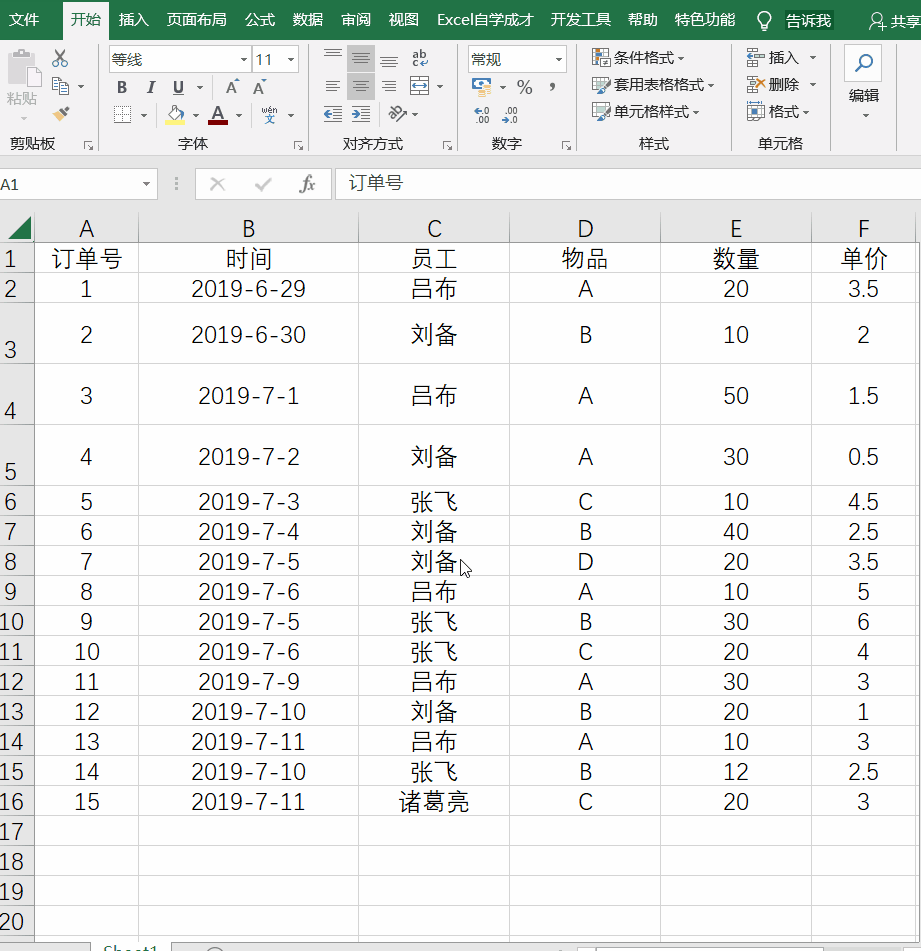Switch to the 插入 Insert tab
Image resolution: width=921 pixels, height=951 pixels.
[x=133, y=20]
